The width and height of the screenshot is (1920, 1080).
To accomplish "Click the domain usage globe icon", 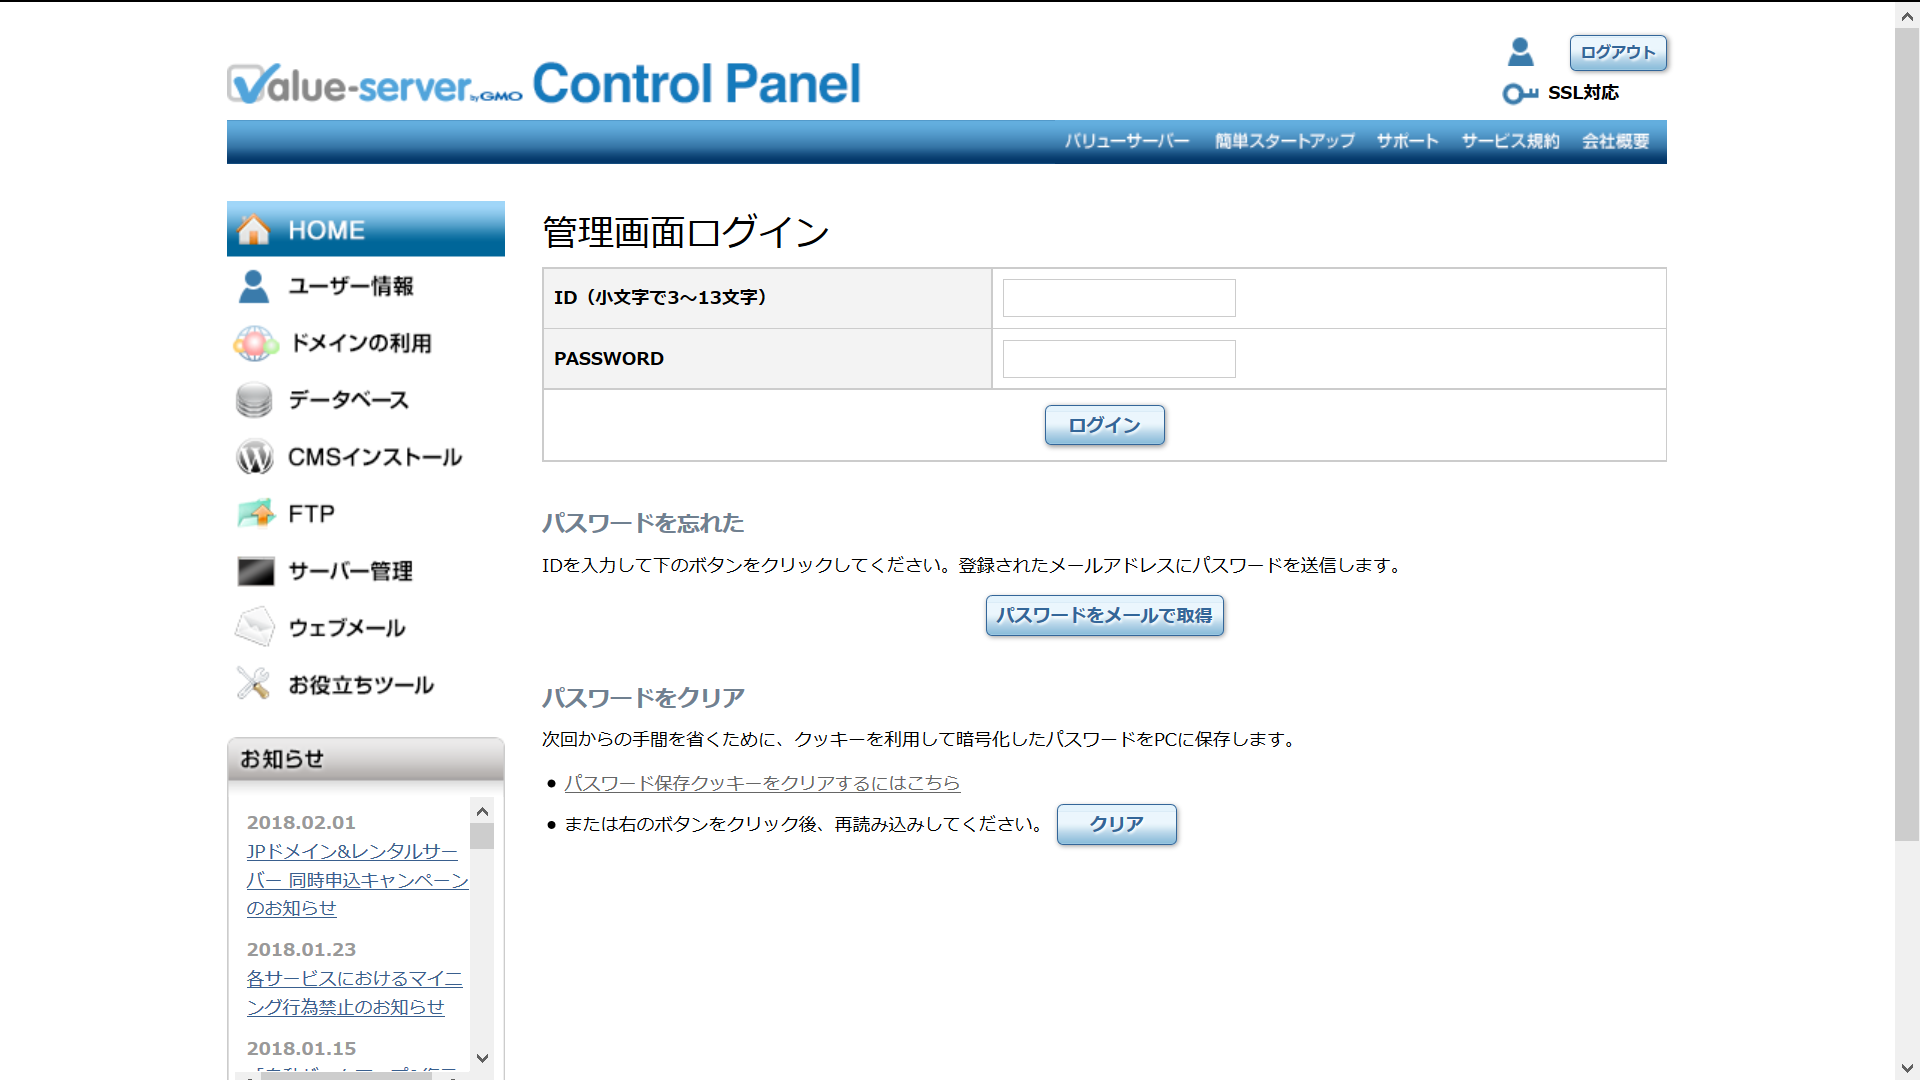I will click(x=255, y=343).
